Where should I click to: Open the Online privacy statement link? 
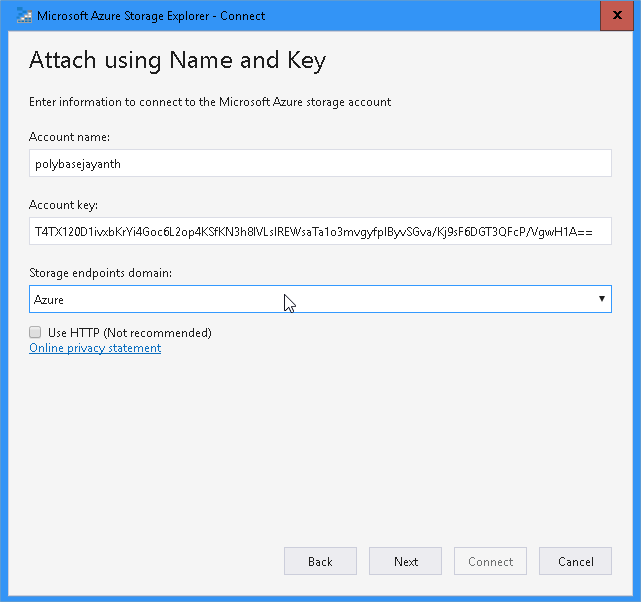click(x=95, y=348)
